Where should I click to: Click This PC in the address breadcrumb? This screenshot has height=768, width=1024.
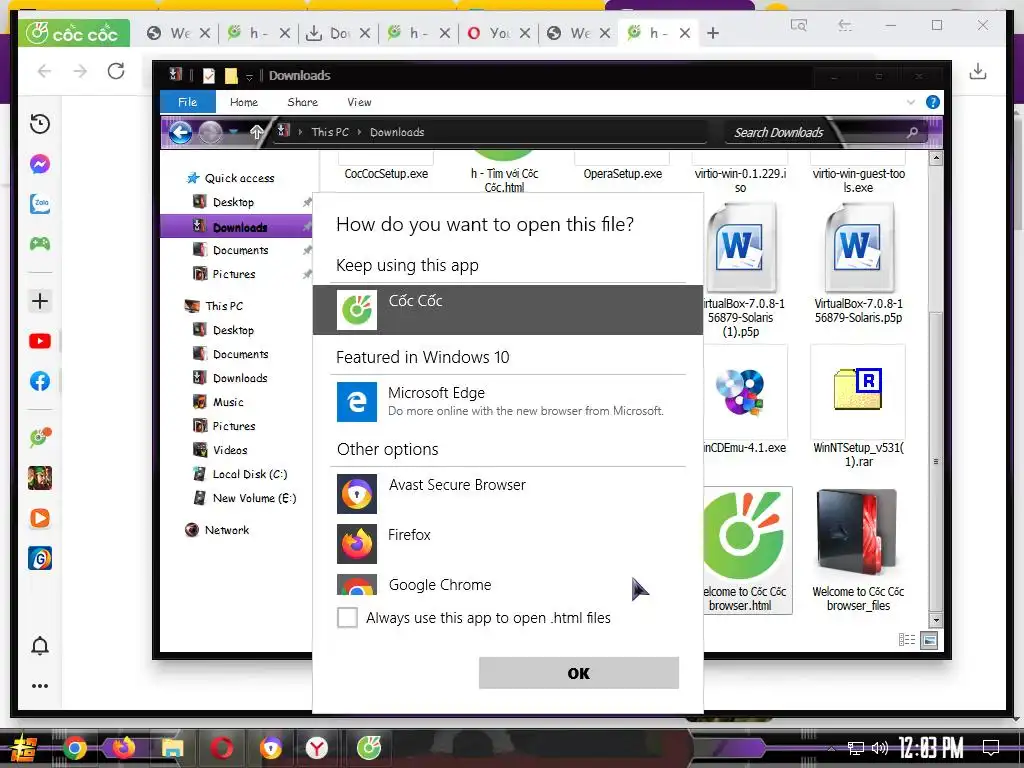point(330,132)
